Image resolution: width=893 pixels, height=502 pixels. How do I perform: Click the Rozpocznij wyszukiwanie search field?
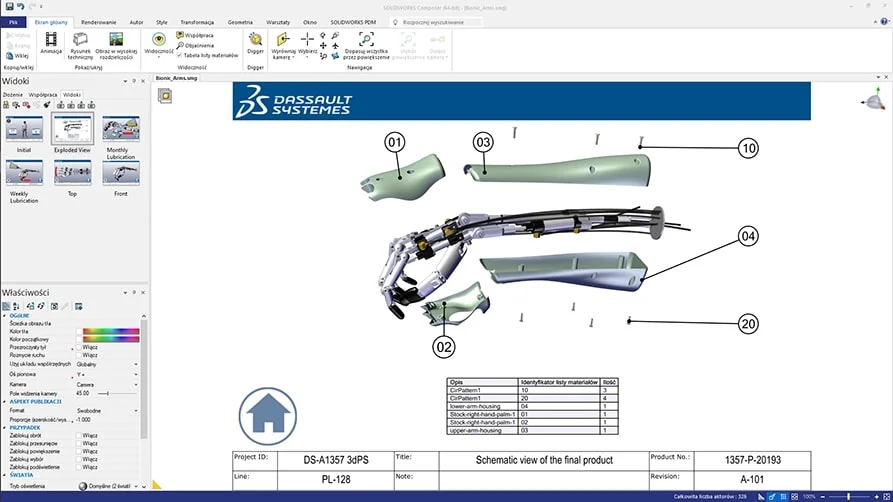coord(437,22)
